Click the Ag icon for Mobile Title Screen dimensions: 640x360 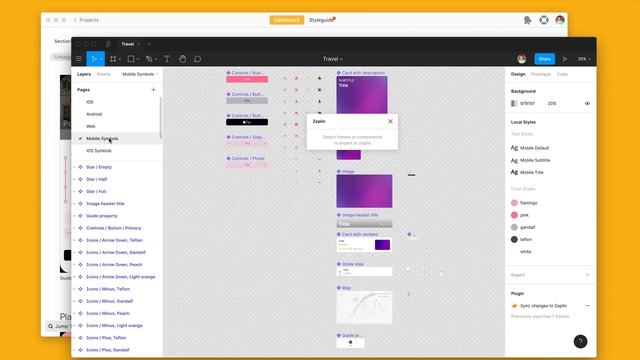[514, 172]
